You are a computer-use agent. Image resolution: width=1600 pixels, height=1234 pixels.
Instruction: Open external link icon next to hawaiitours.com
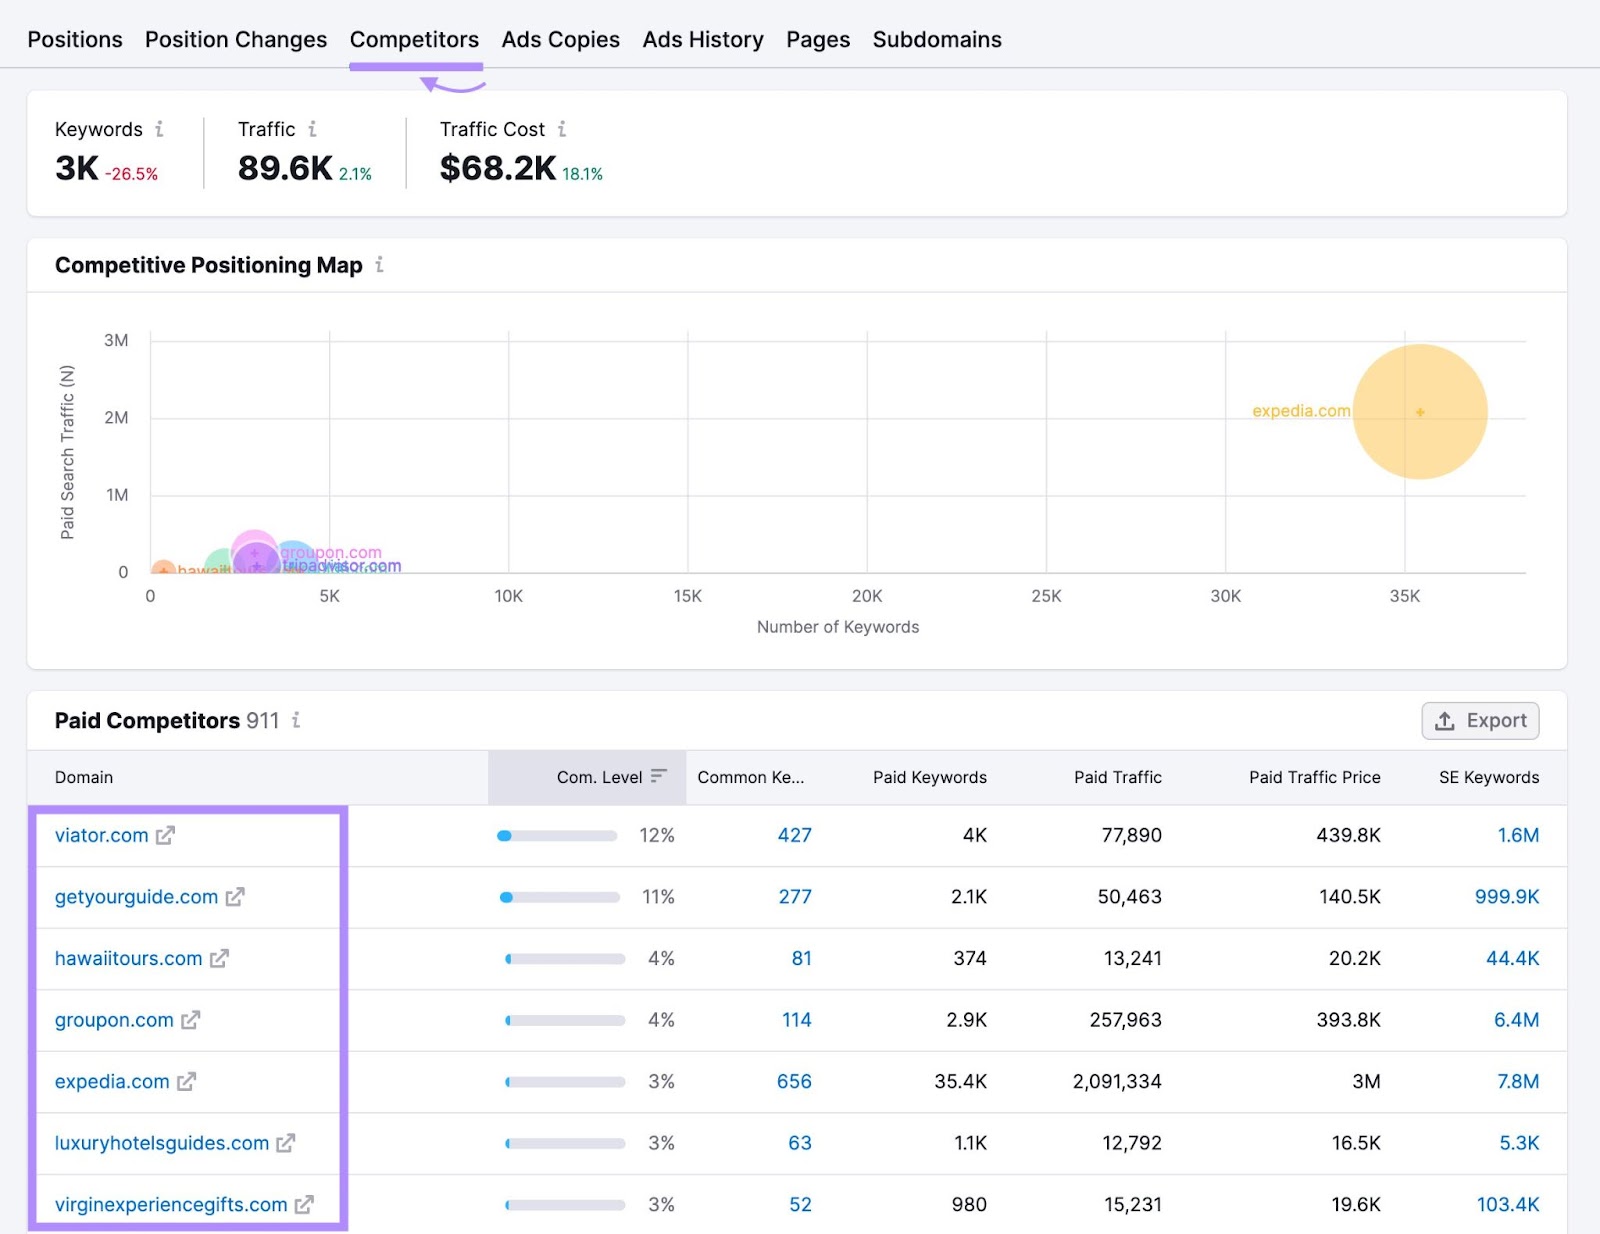tap(219, 958)
